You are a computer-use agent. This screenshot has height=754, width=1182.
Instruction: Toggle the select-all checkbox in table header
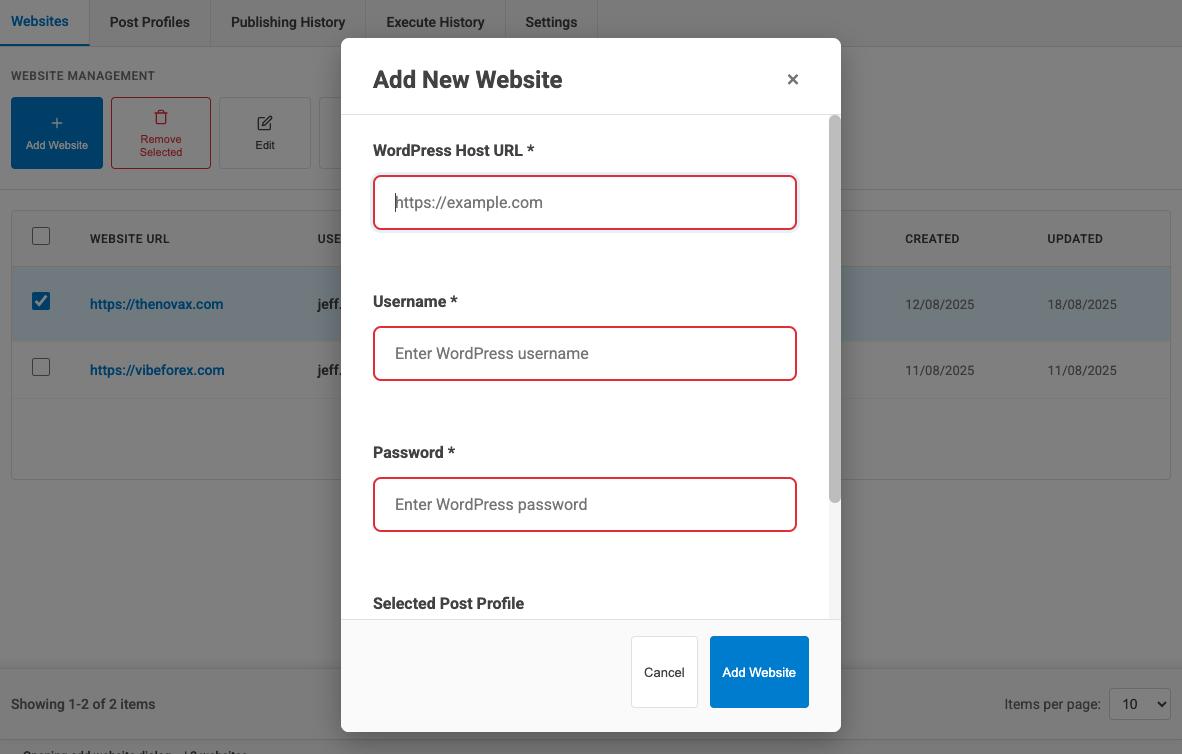pos(41,237)
